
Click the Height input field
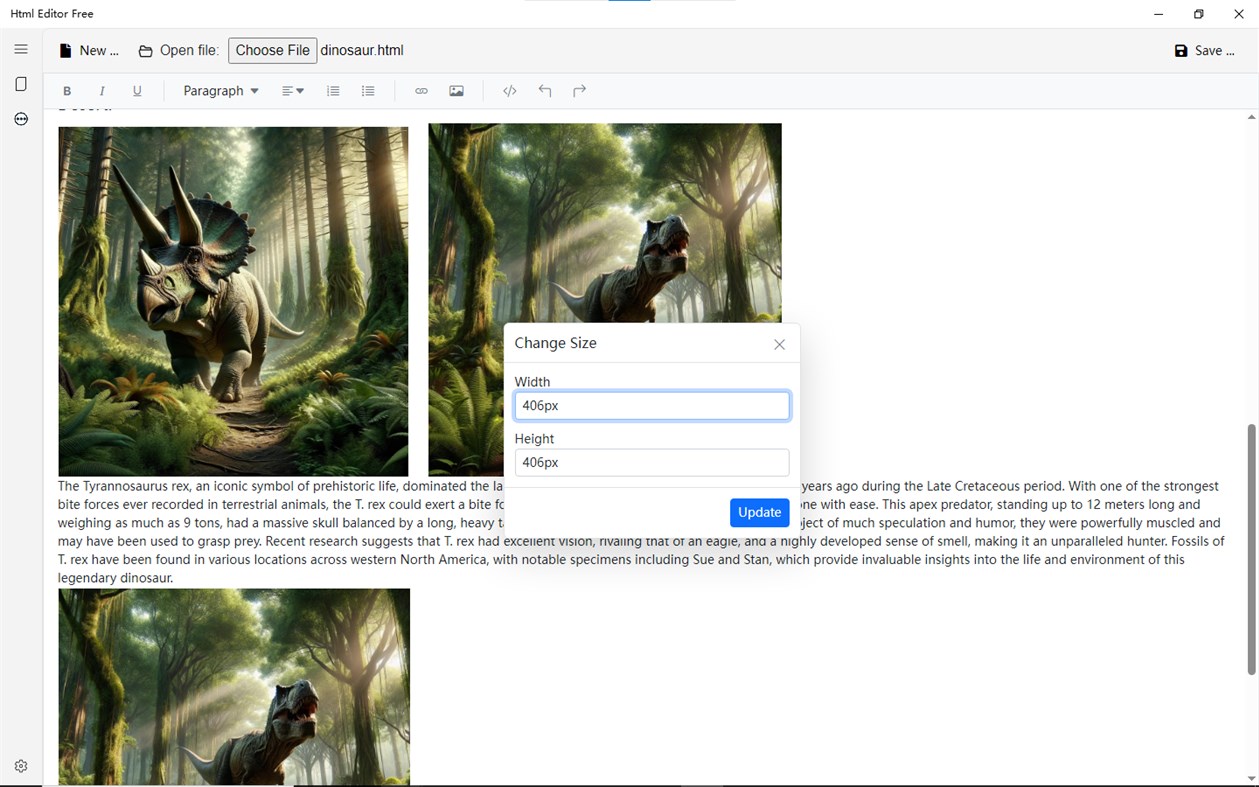point(652,462)
